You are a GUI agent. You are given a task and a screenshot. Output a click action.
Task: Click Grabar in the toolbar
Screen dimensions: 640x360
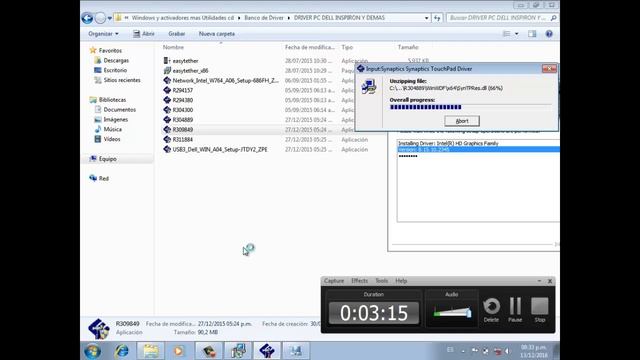pyautogui.click(x=177, y=34)
